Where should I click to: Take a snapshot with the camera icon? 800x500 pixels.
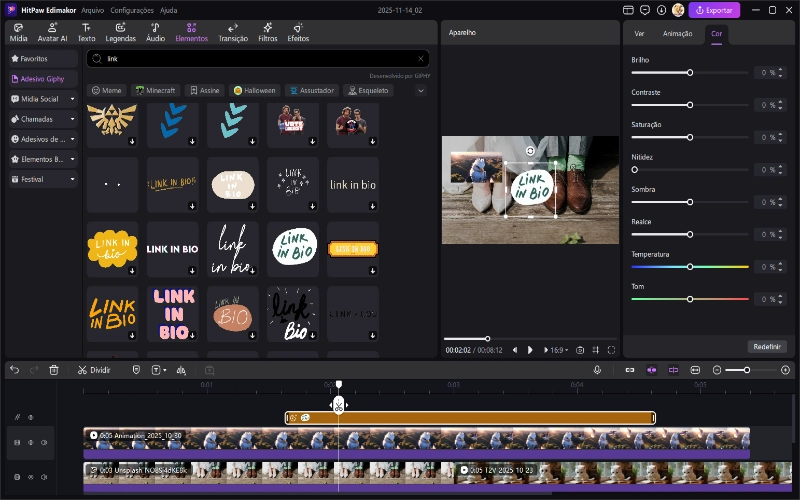[580, 351]
